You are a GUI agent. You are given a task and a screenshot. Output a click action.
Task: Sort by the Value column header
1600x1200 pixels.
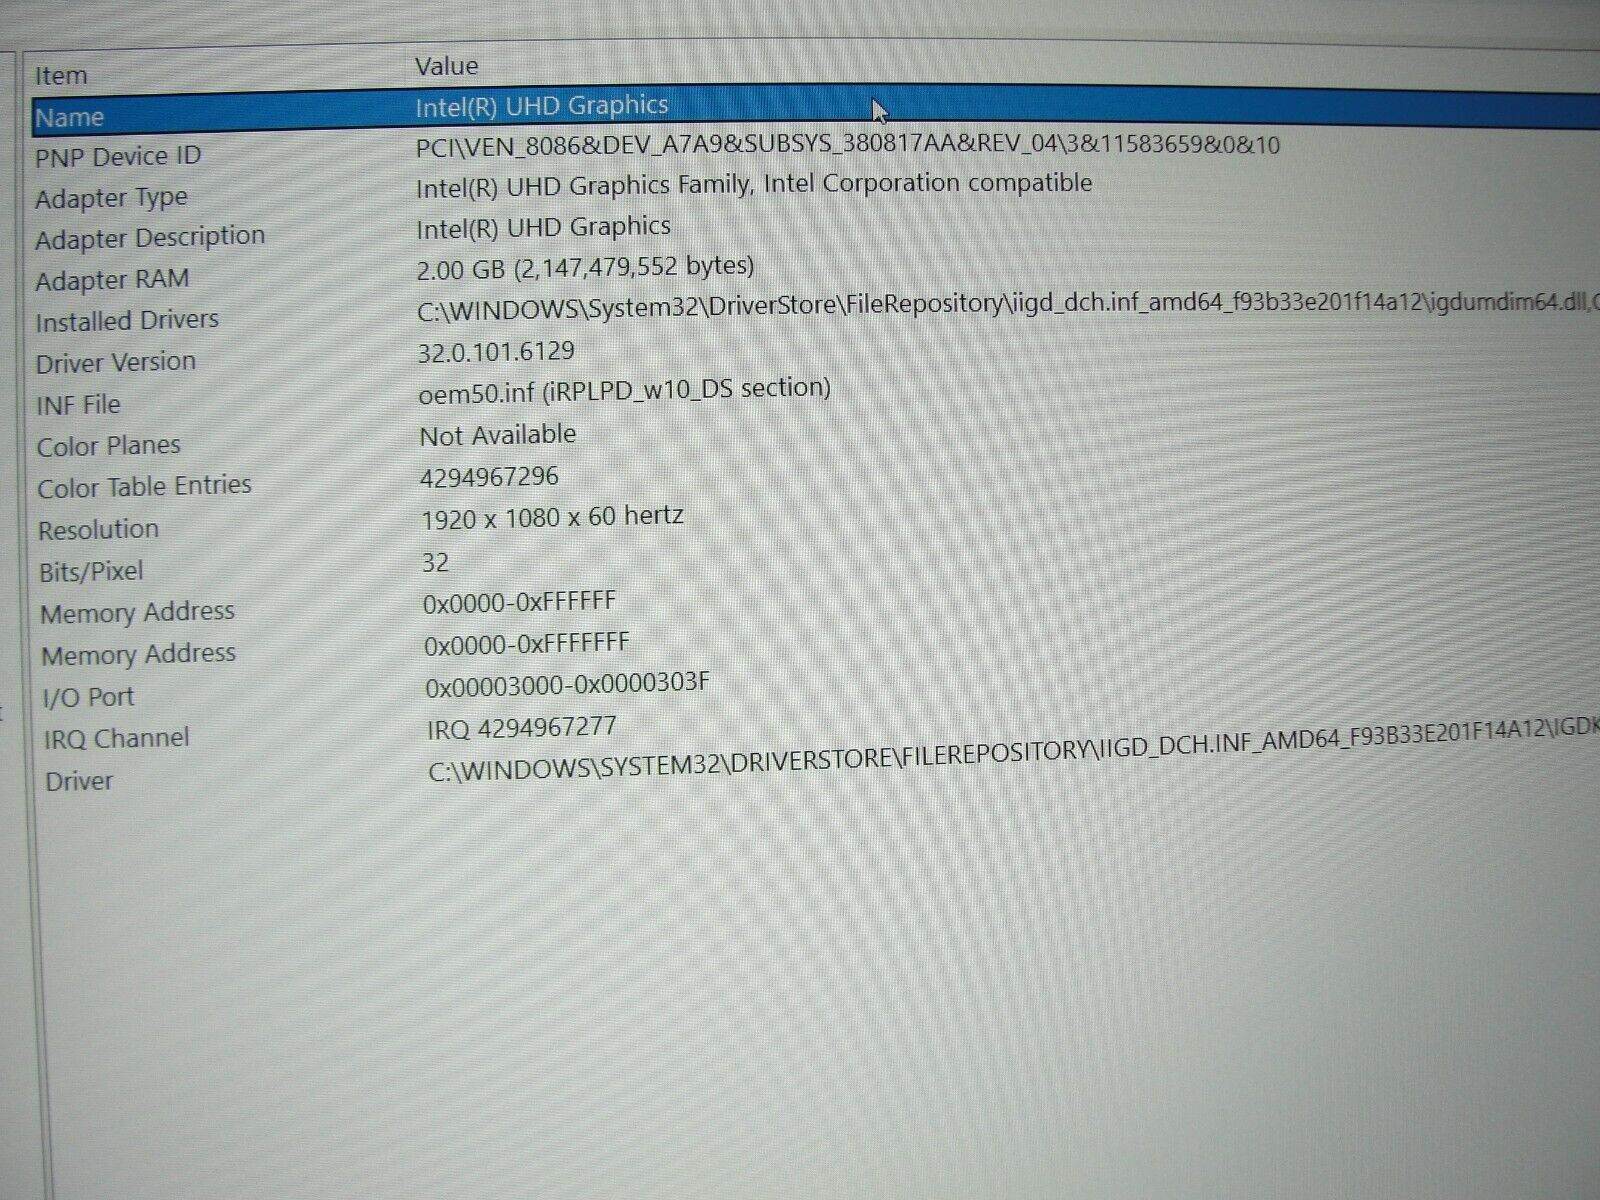pyautogui.click(x=446, y=67)
